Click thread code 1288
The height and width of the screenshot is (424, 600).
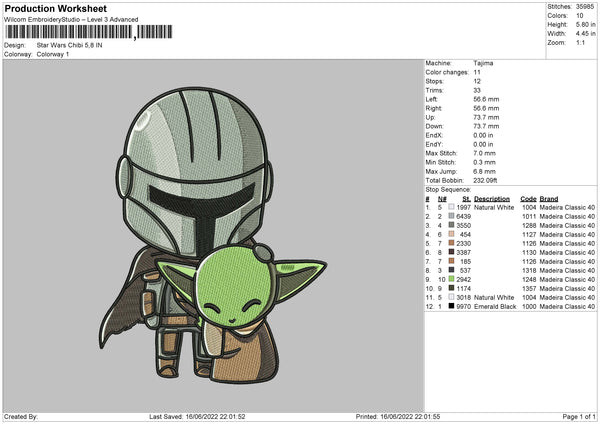pyautogui.click(x=529, y=225)
